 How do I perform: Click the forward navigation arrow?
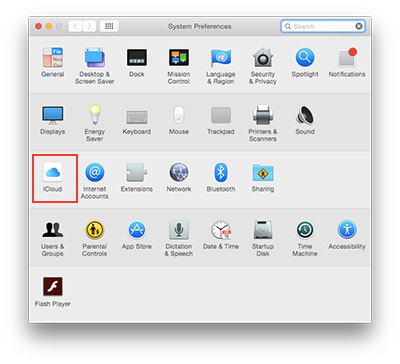[x=89, y=26]
